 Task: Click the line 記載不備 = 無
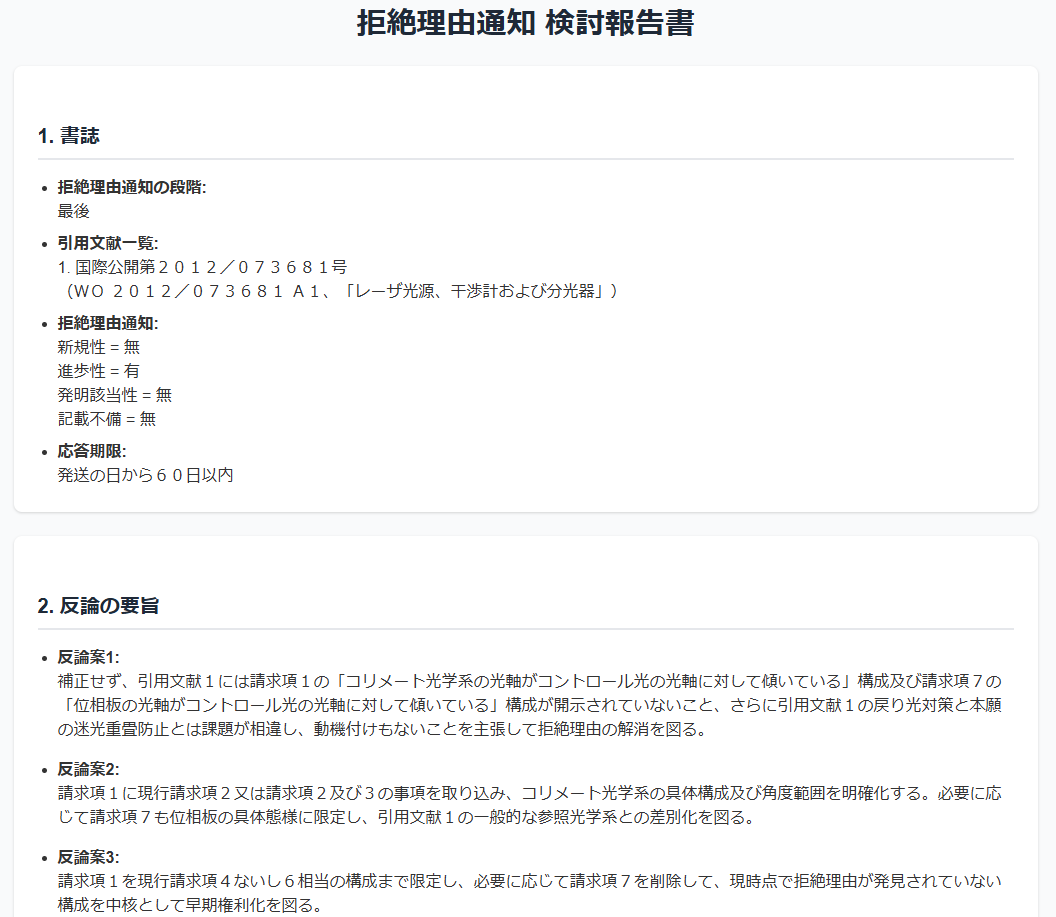(x=107, y=419)
